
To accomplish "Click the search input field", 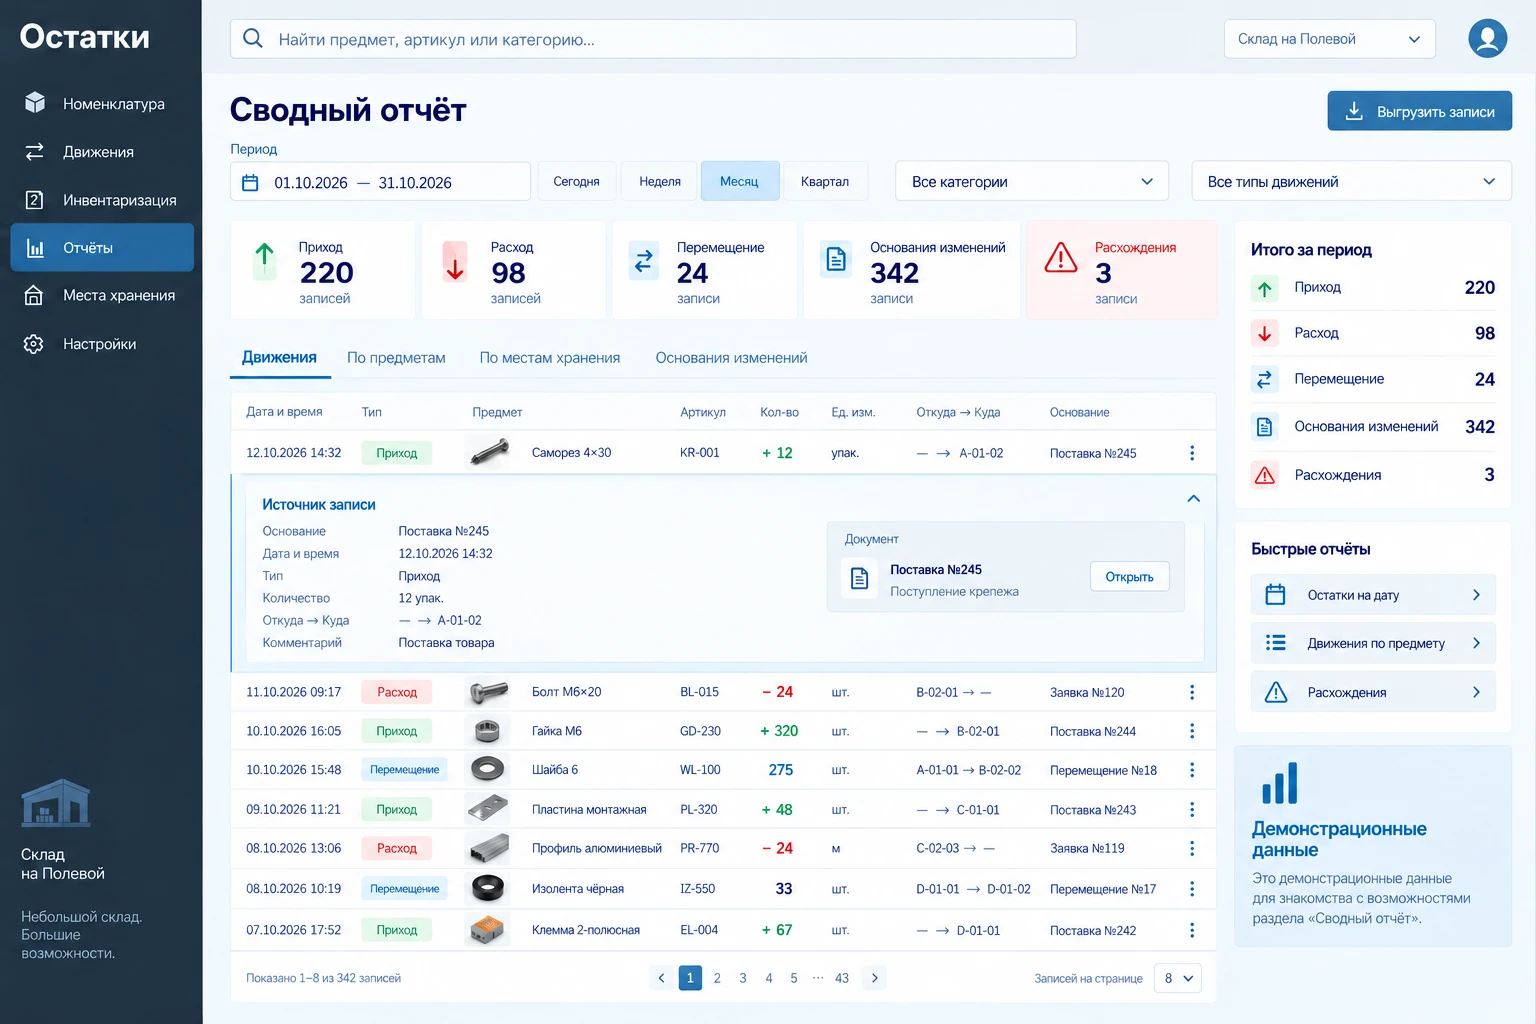I will pos(653,39).
